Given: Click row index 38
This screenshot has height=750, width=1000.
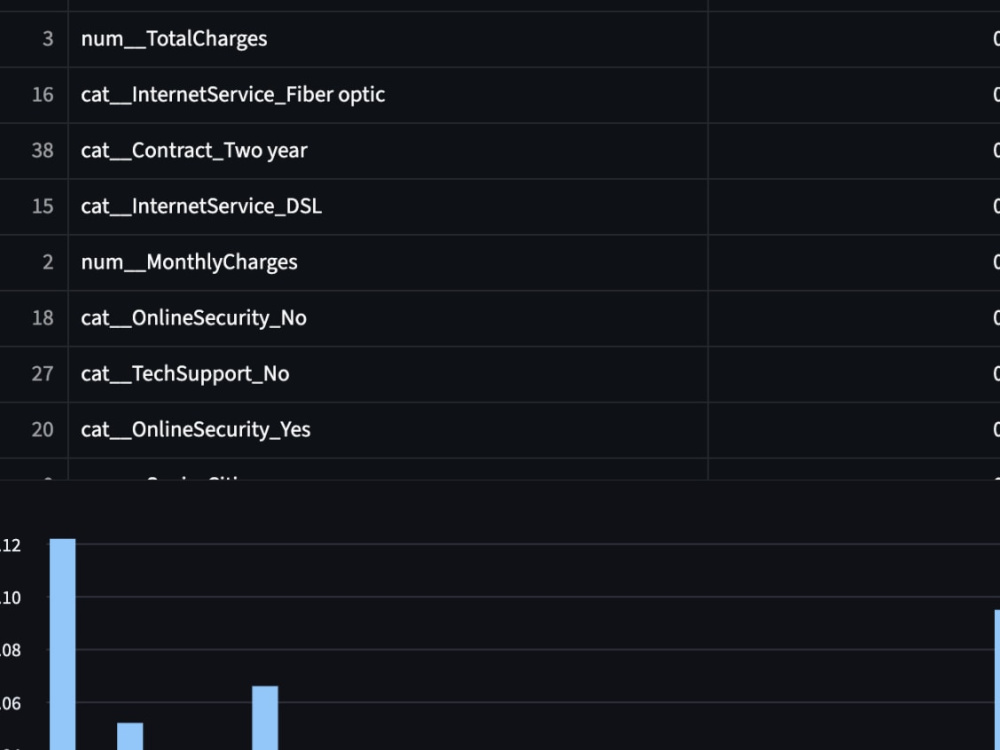Looking at the screenshot, I should click(34, 151).
